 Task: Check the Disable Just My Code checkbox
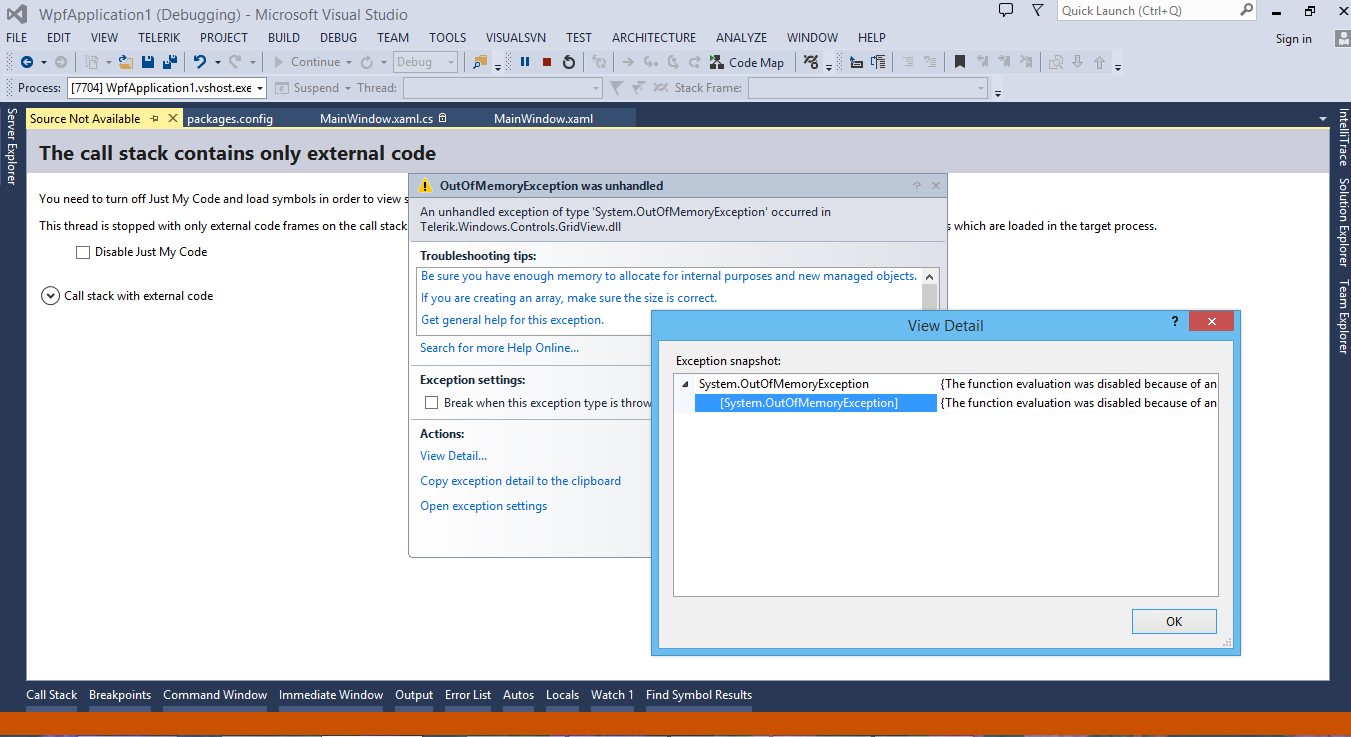pos(83,252)
